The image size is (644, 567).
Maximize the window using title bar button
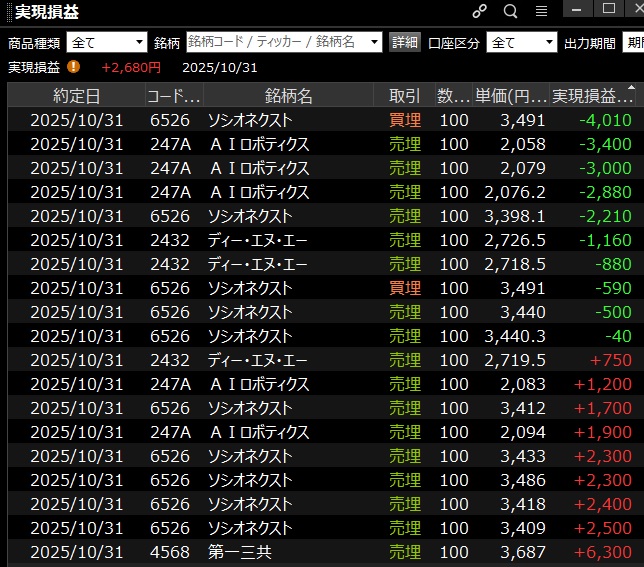tap(608, 9)
